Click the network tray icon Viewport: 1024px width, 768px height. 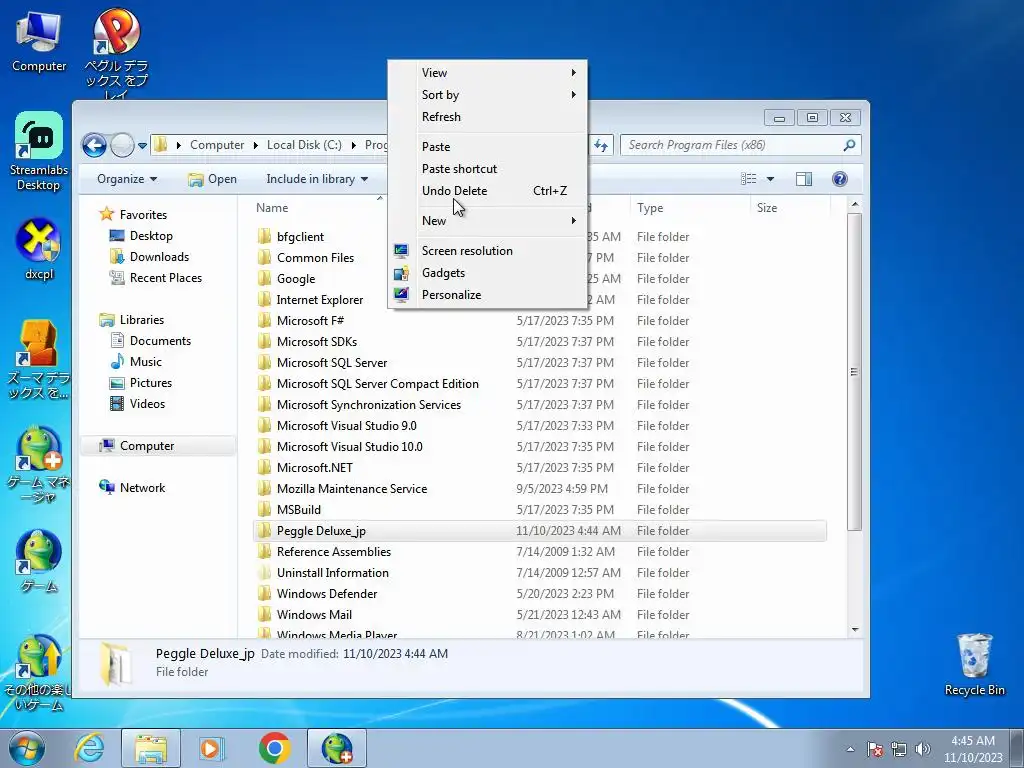[x=899, y=749]
